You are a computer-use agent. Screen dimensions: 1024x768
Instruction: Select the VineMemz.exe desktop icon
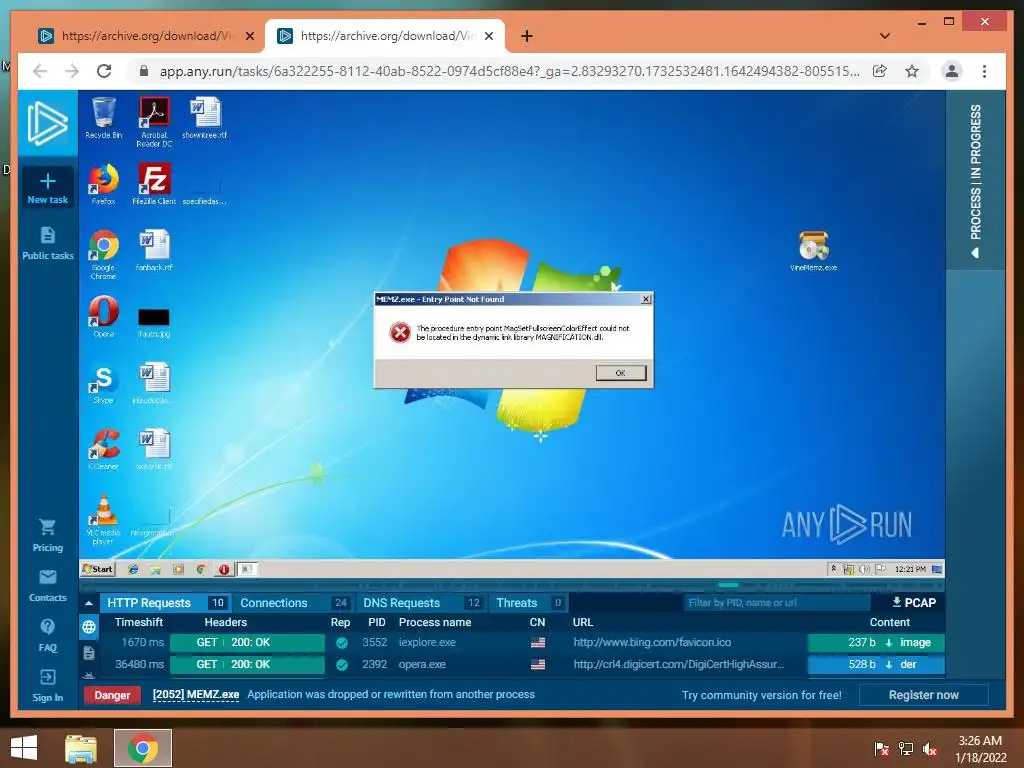click(813, 251)
